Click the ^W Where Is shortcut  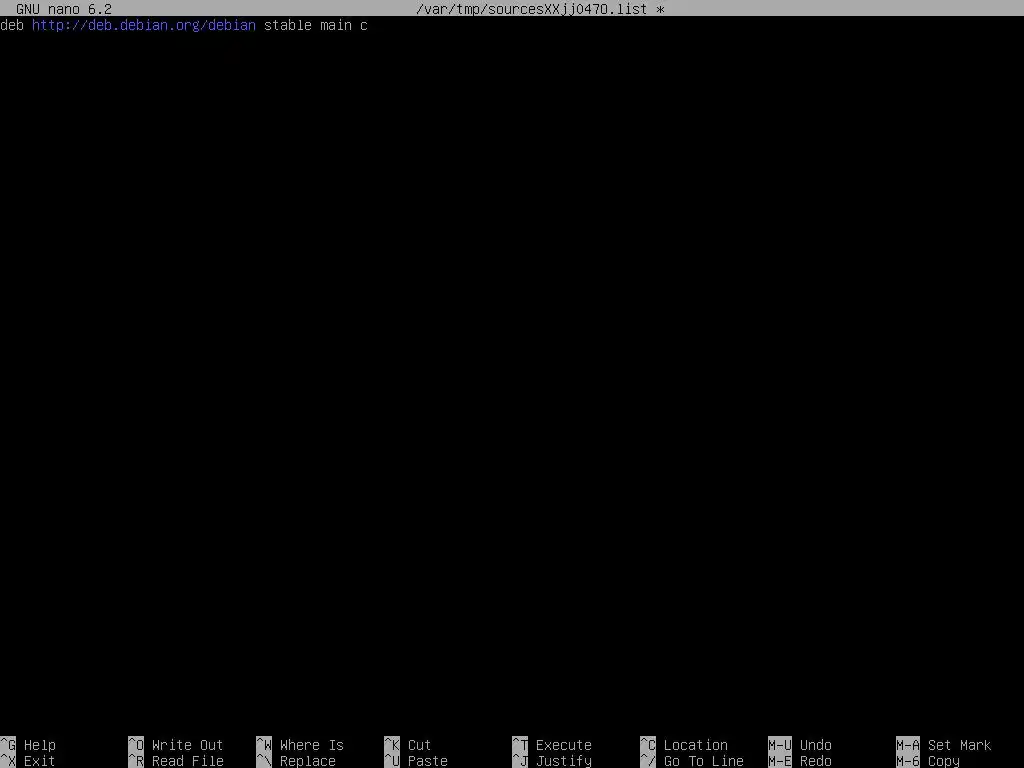300,745
